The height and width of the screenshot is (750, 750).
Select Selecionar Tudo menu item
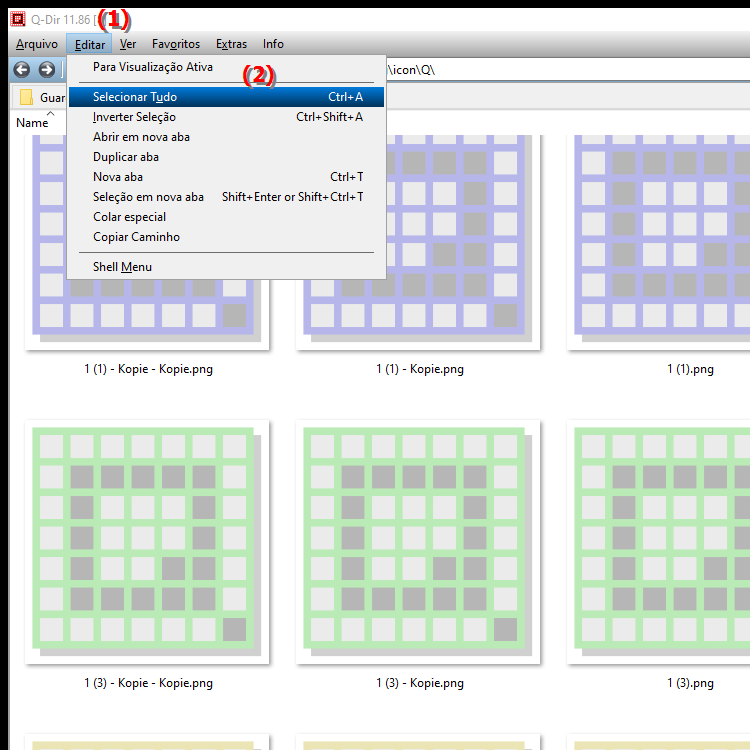pos(226,97)
